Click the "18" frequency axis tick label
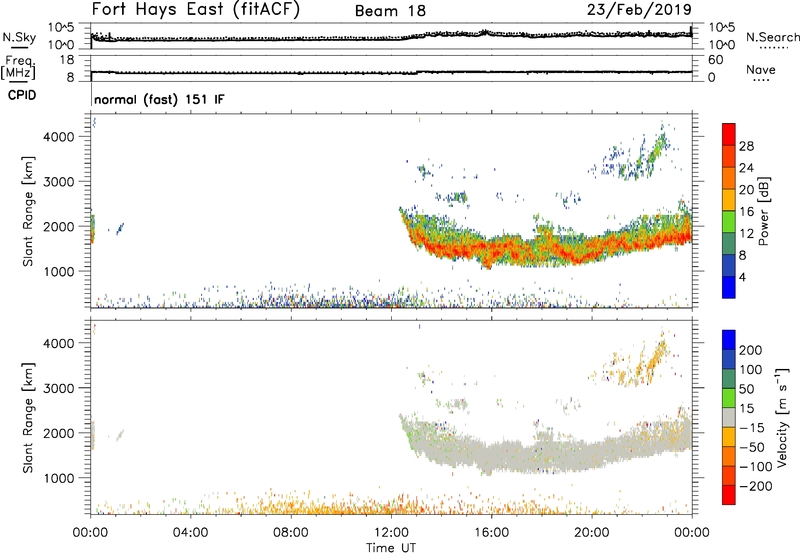The width and height of the screenshot is (800, 554). pyautogui.click(x=67, y=60)
